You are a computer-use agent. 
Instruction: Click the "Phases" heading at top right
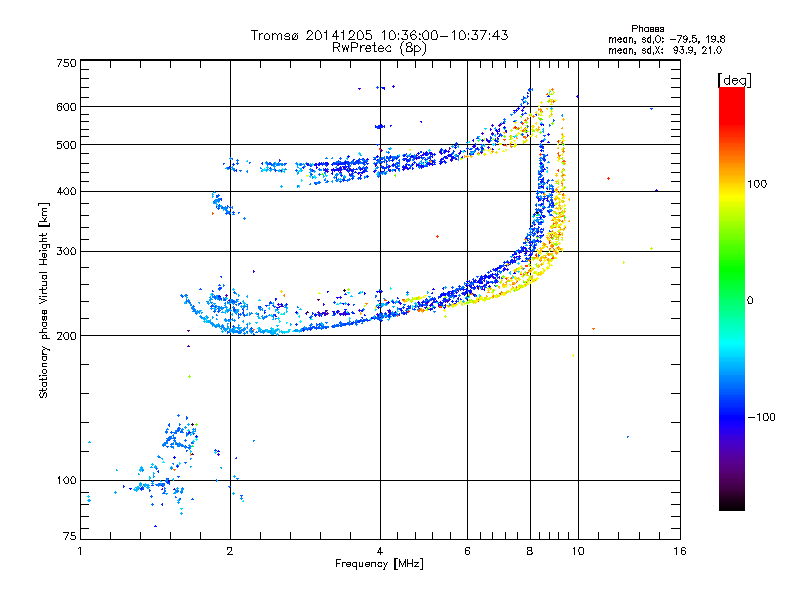coord(647,29)
